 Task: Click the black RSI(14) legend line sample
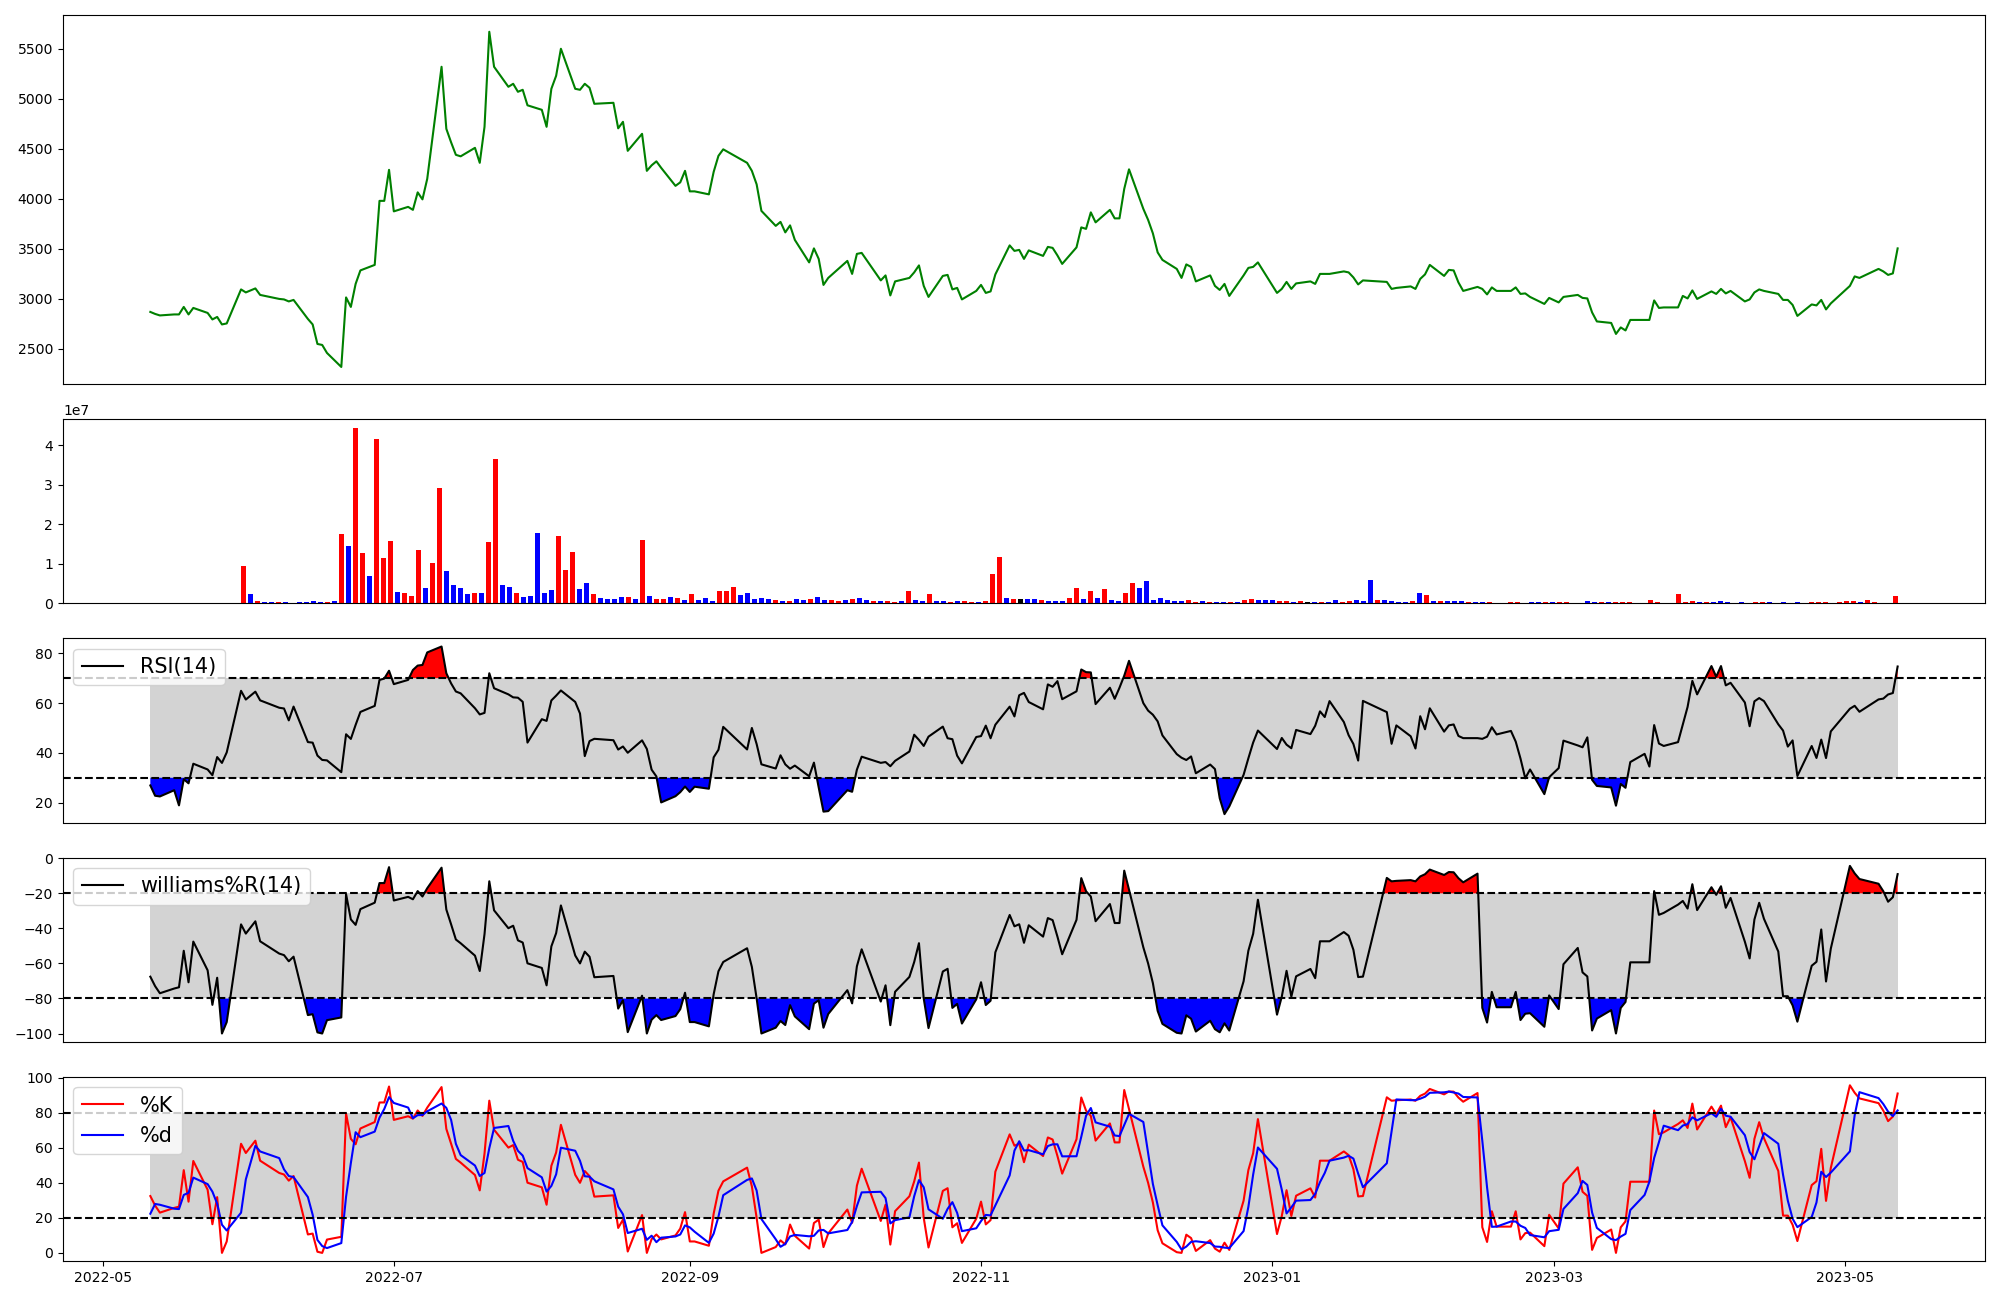tap(102, 666)
